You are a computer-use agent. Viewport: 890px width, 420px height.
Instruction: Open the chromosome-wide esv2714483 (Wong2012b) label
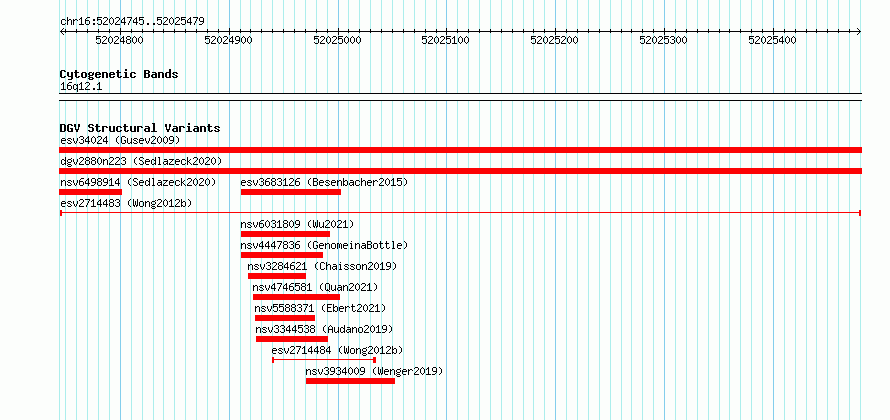click(x=128, y=203)
